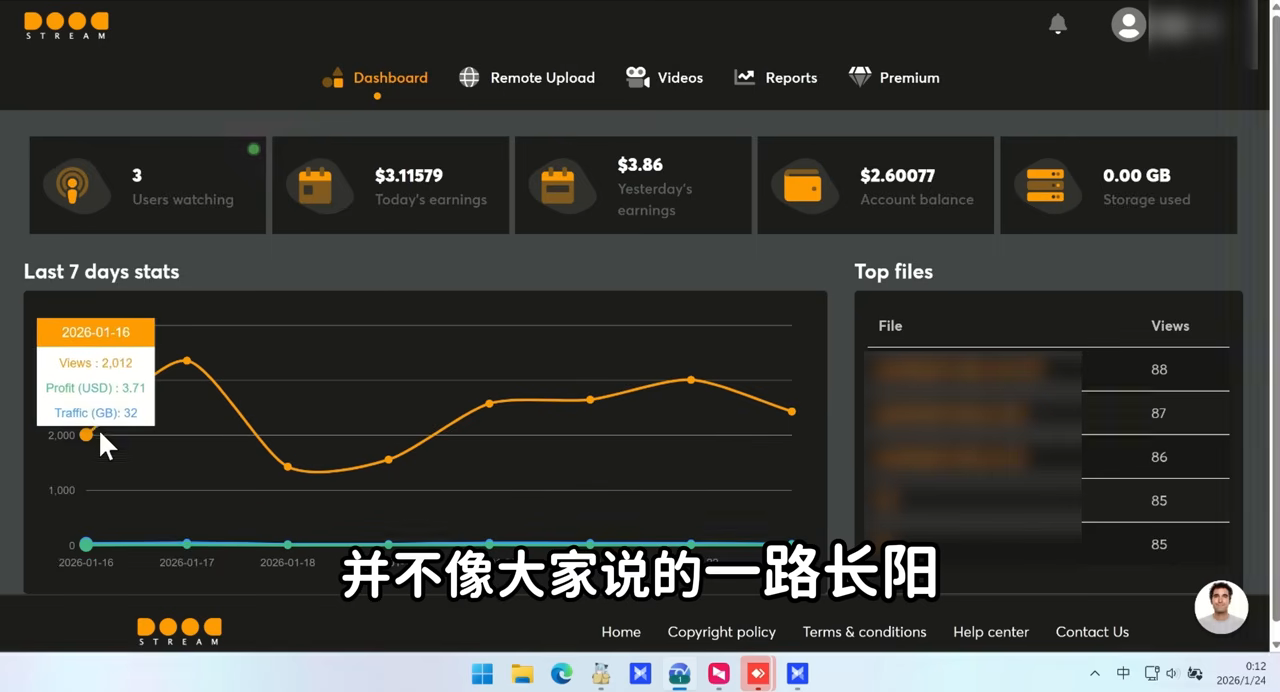
Task: Navigate to the Videos section
Action: pyautogui.click(x=664, y=78)
